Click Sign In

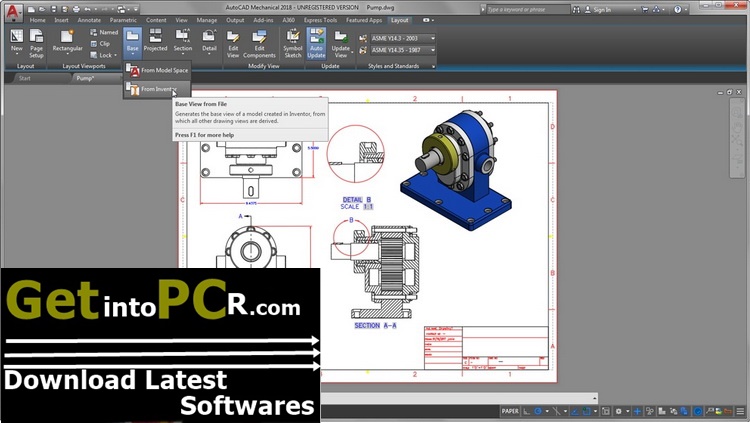(x=602, y=10)
